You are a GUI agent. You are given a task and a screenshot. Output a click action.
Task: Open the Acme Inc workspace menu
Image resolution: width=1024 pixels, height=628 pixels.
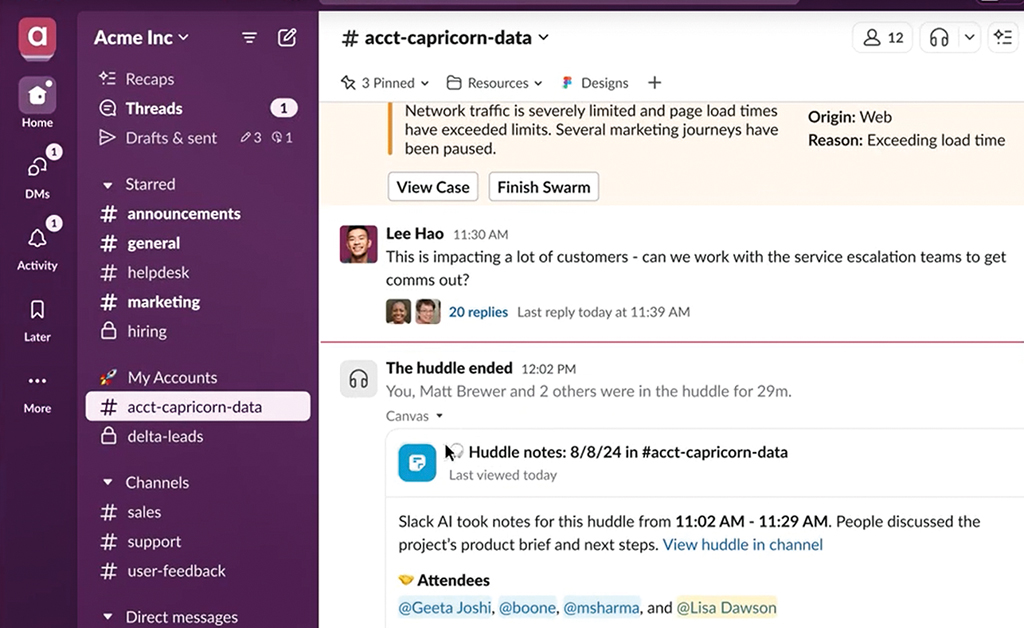tap(141, 38)
